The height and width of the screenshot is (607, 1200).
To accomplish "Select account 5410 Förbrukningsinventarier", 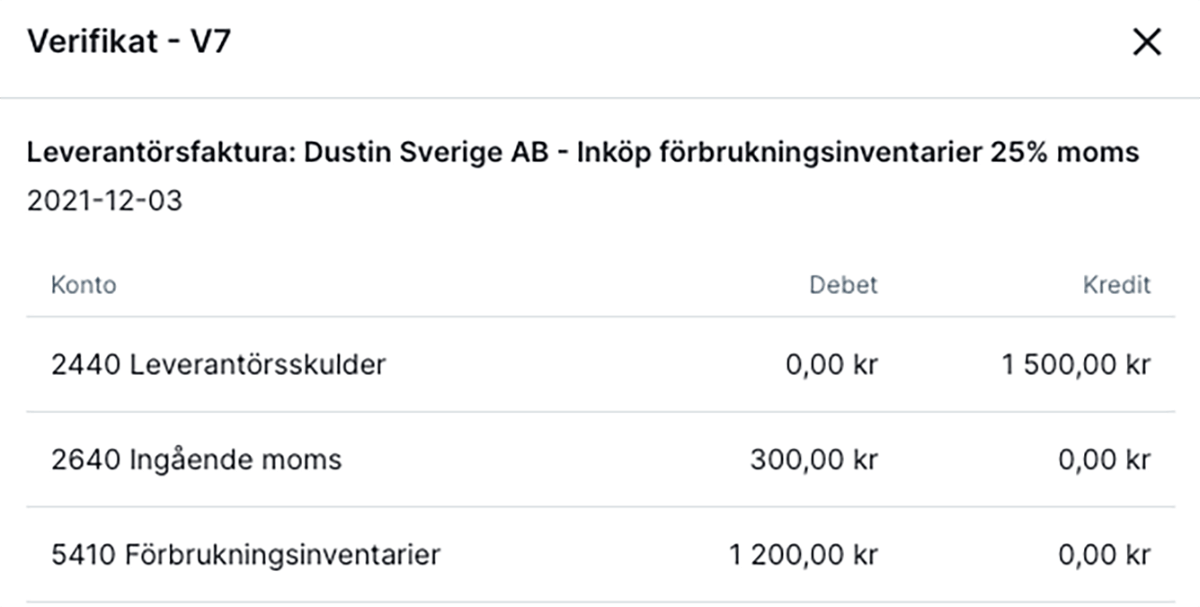I will 245,555.
